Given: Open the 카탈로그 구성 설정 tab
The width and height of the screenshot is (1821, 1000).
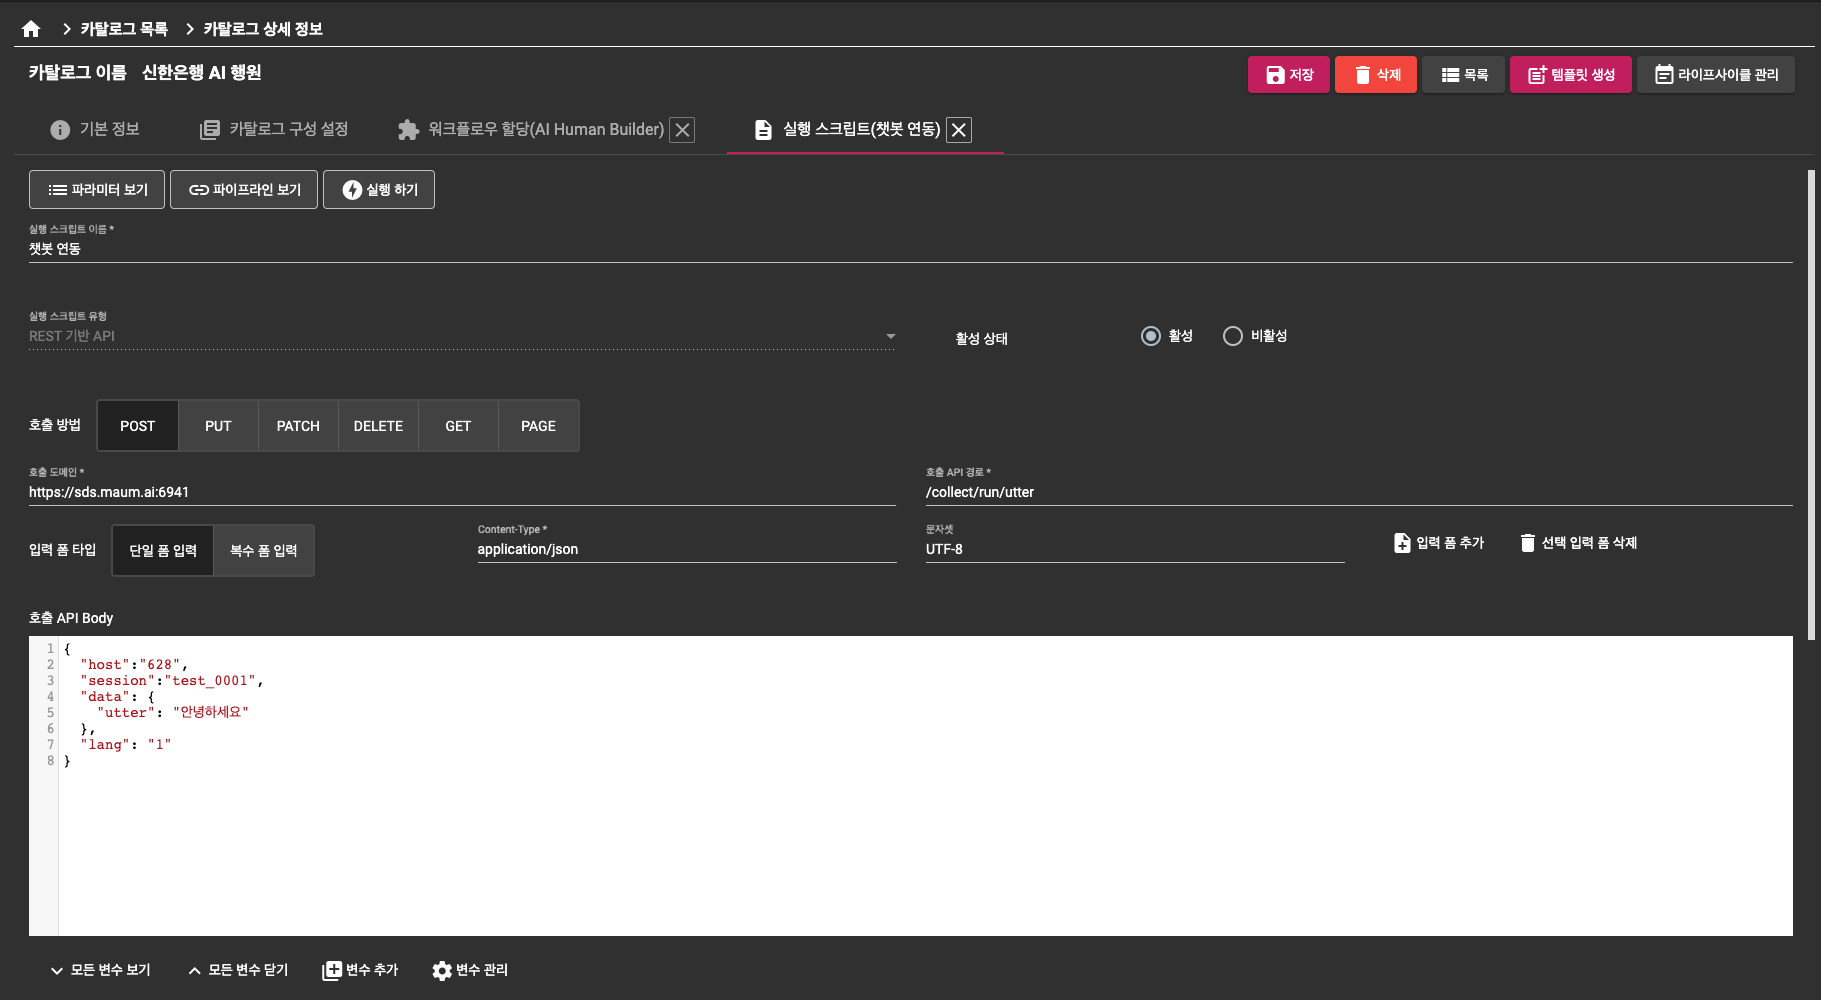Looking at the screenshot, I should click(x=274, y=130).
